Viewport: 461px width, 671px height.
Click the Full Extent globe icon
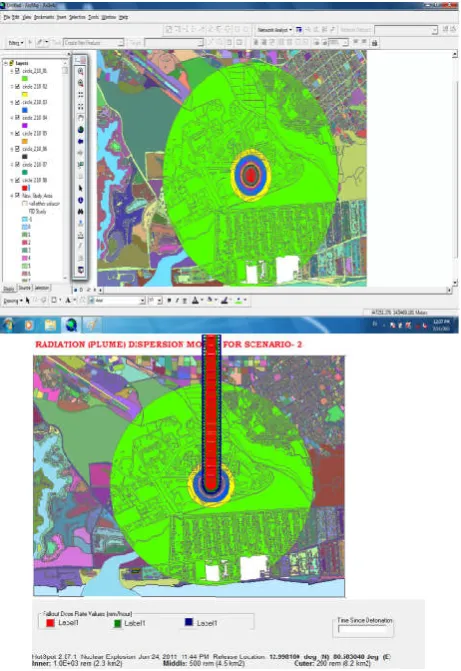click(80, 130)
